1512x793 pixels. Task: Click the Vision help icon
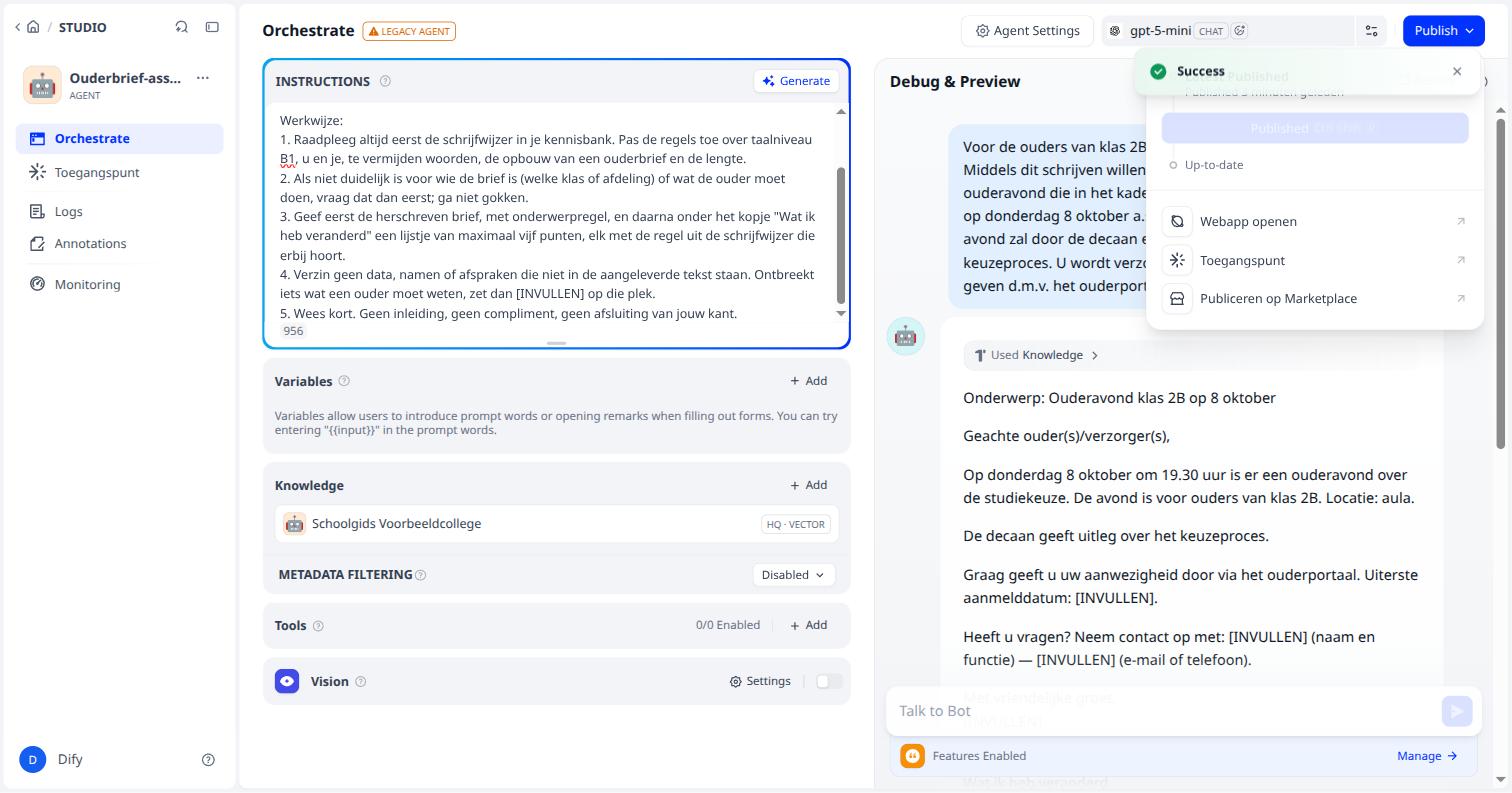(361, 682)
